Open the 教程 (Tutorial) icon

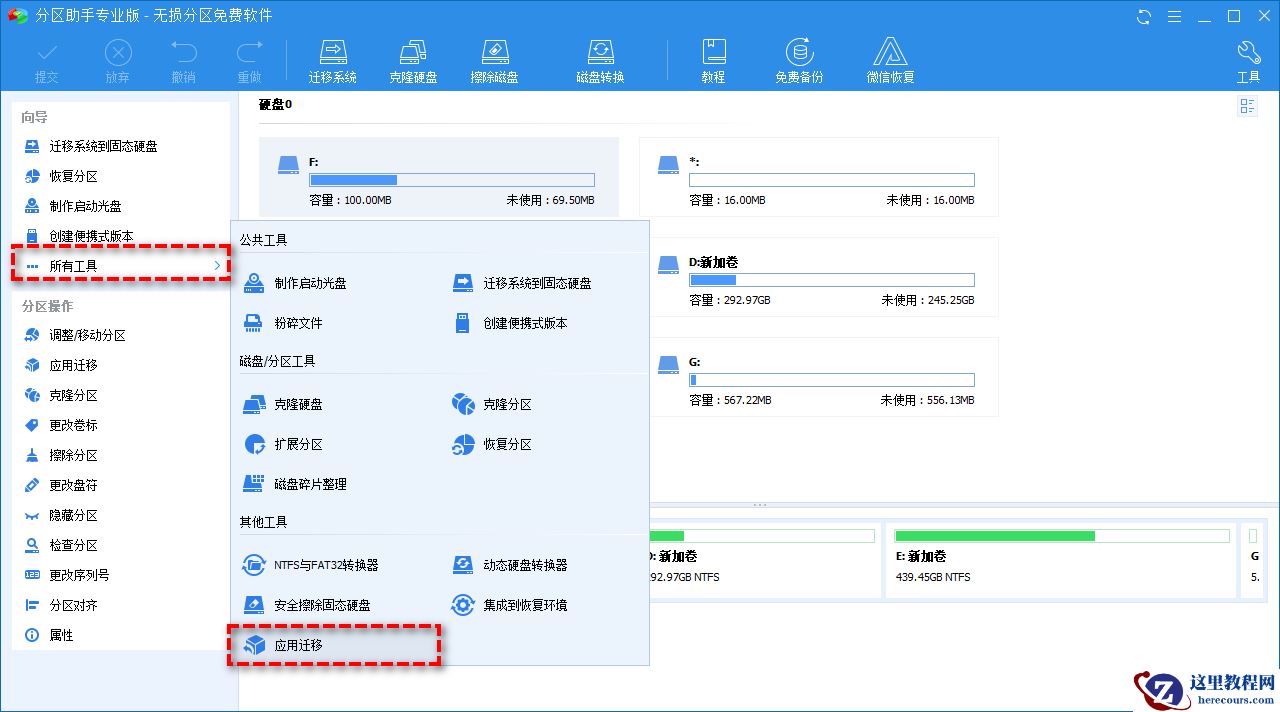click(714, 57)
